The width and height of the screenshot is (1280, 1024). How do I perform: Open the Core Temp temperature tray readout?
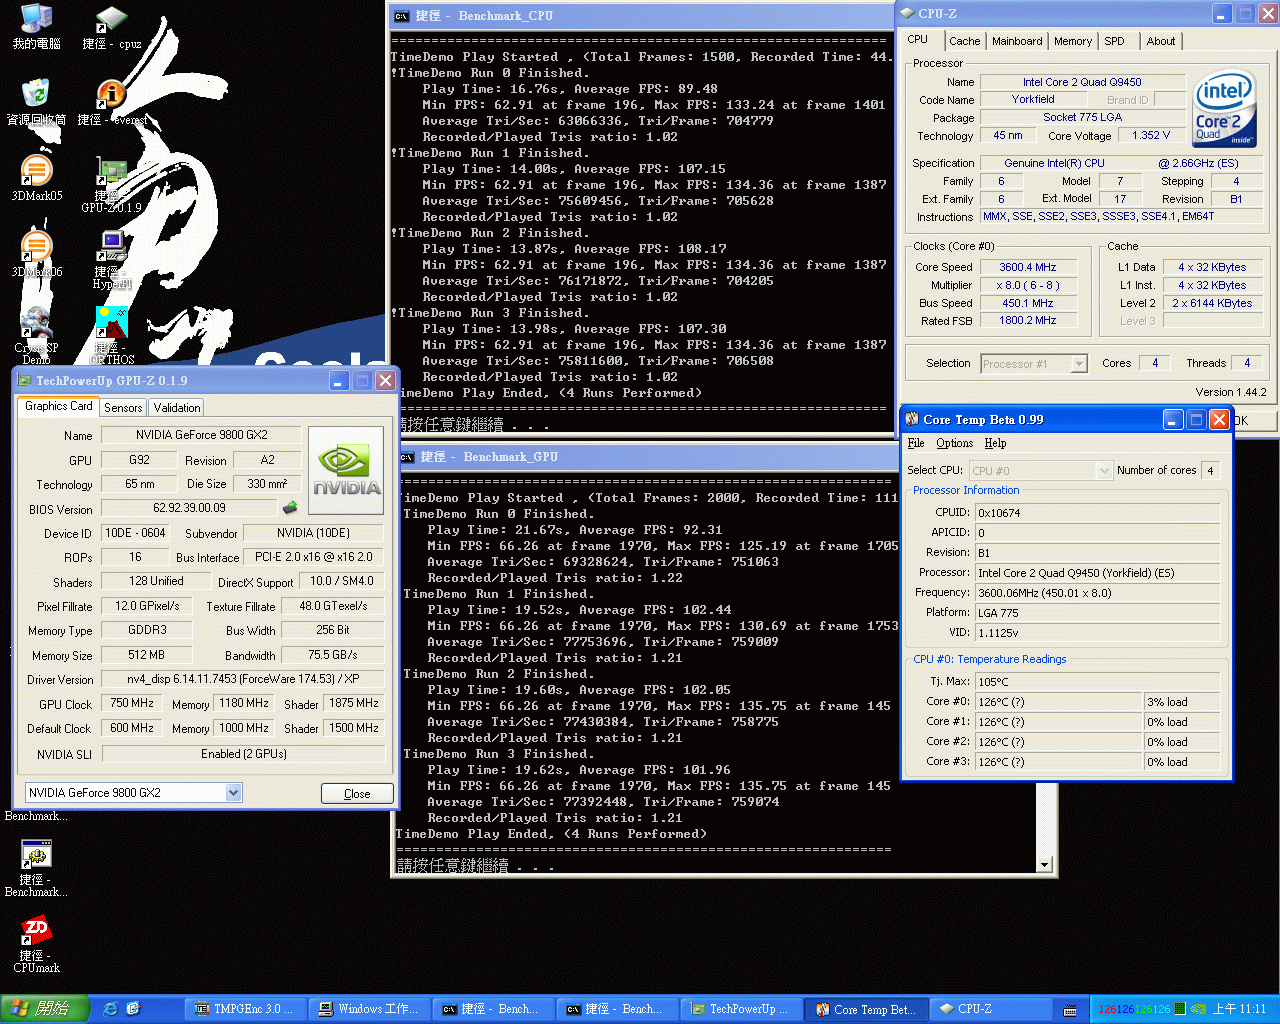[x=1134, y=1010]
